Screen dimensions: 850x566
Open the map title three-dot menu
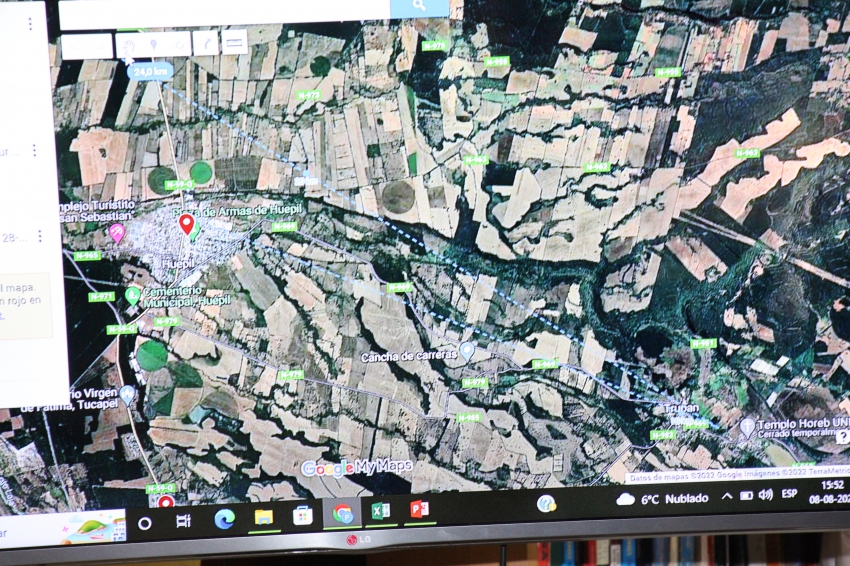(x=30, y=23)
